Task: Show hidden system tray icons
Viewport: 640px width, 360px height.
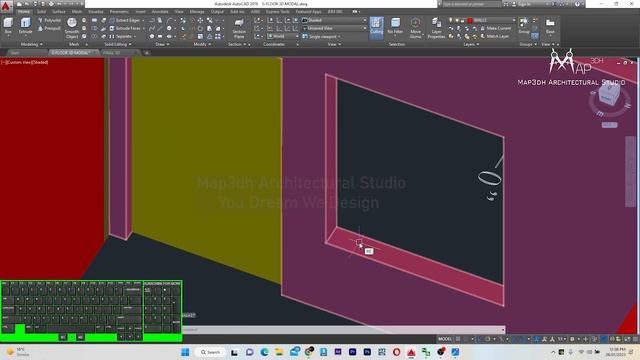Action: (553, 352)
